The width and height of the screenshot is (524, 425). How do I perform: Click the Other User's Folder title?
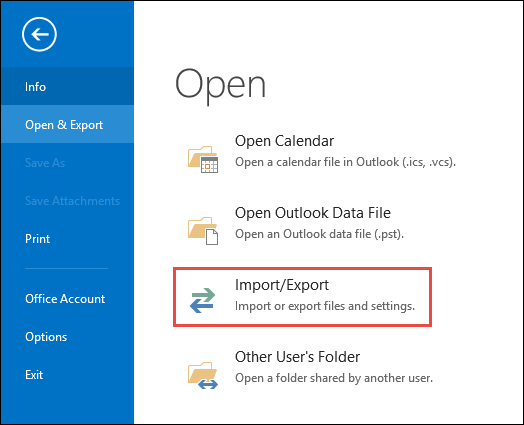297,357
